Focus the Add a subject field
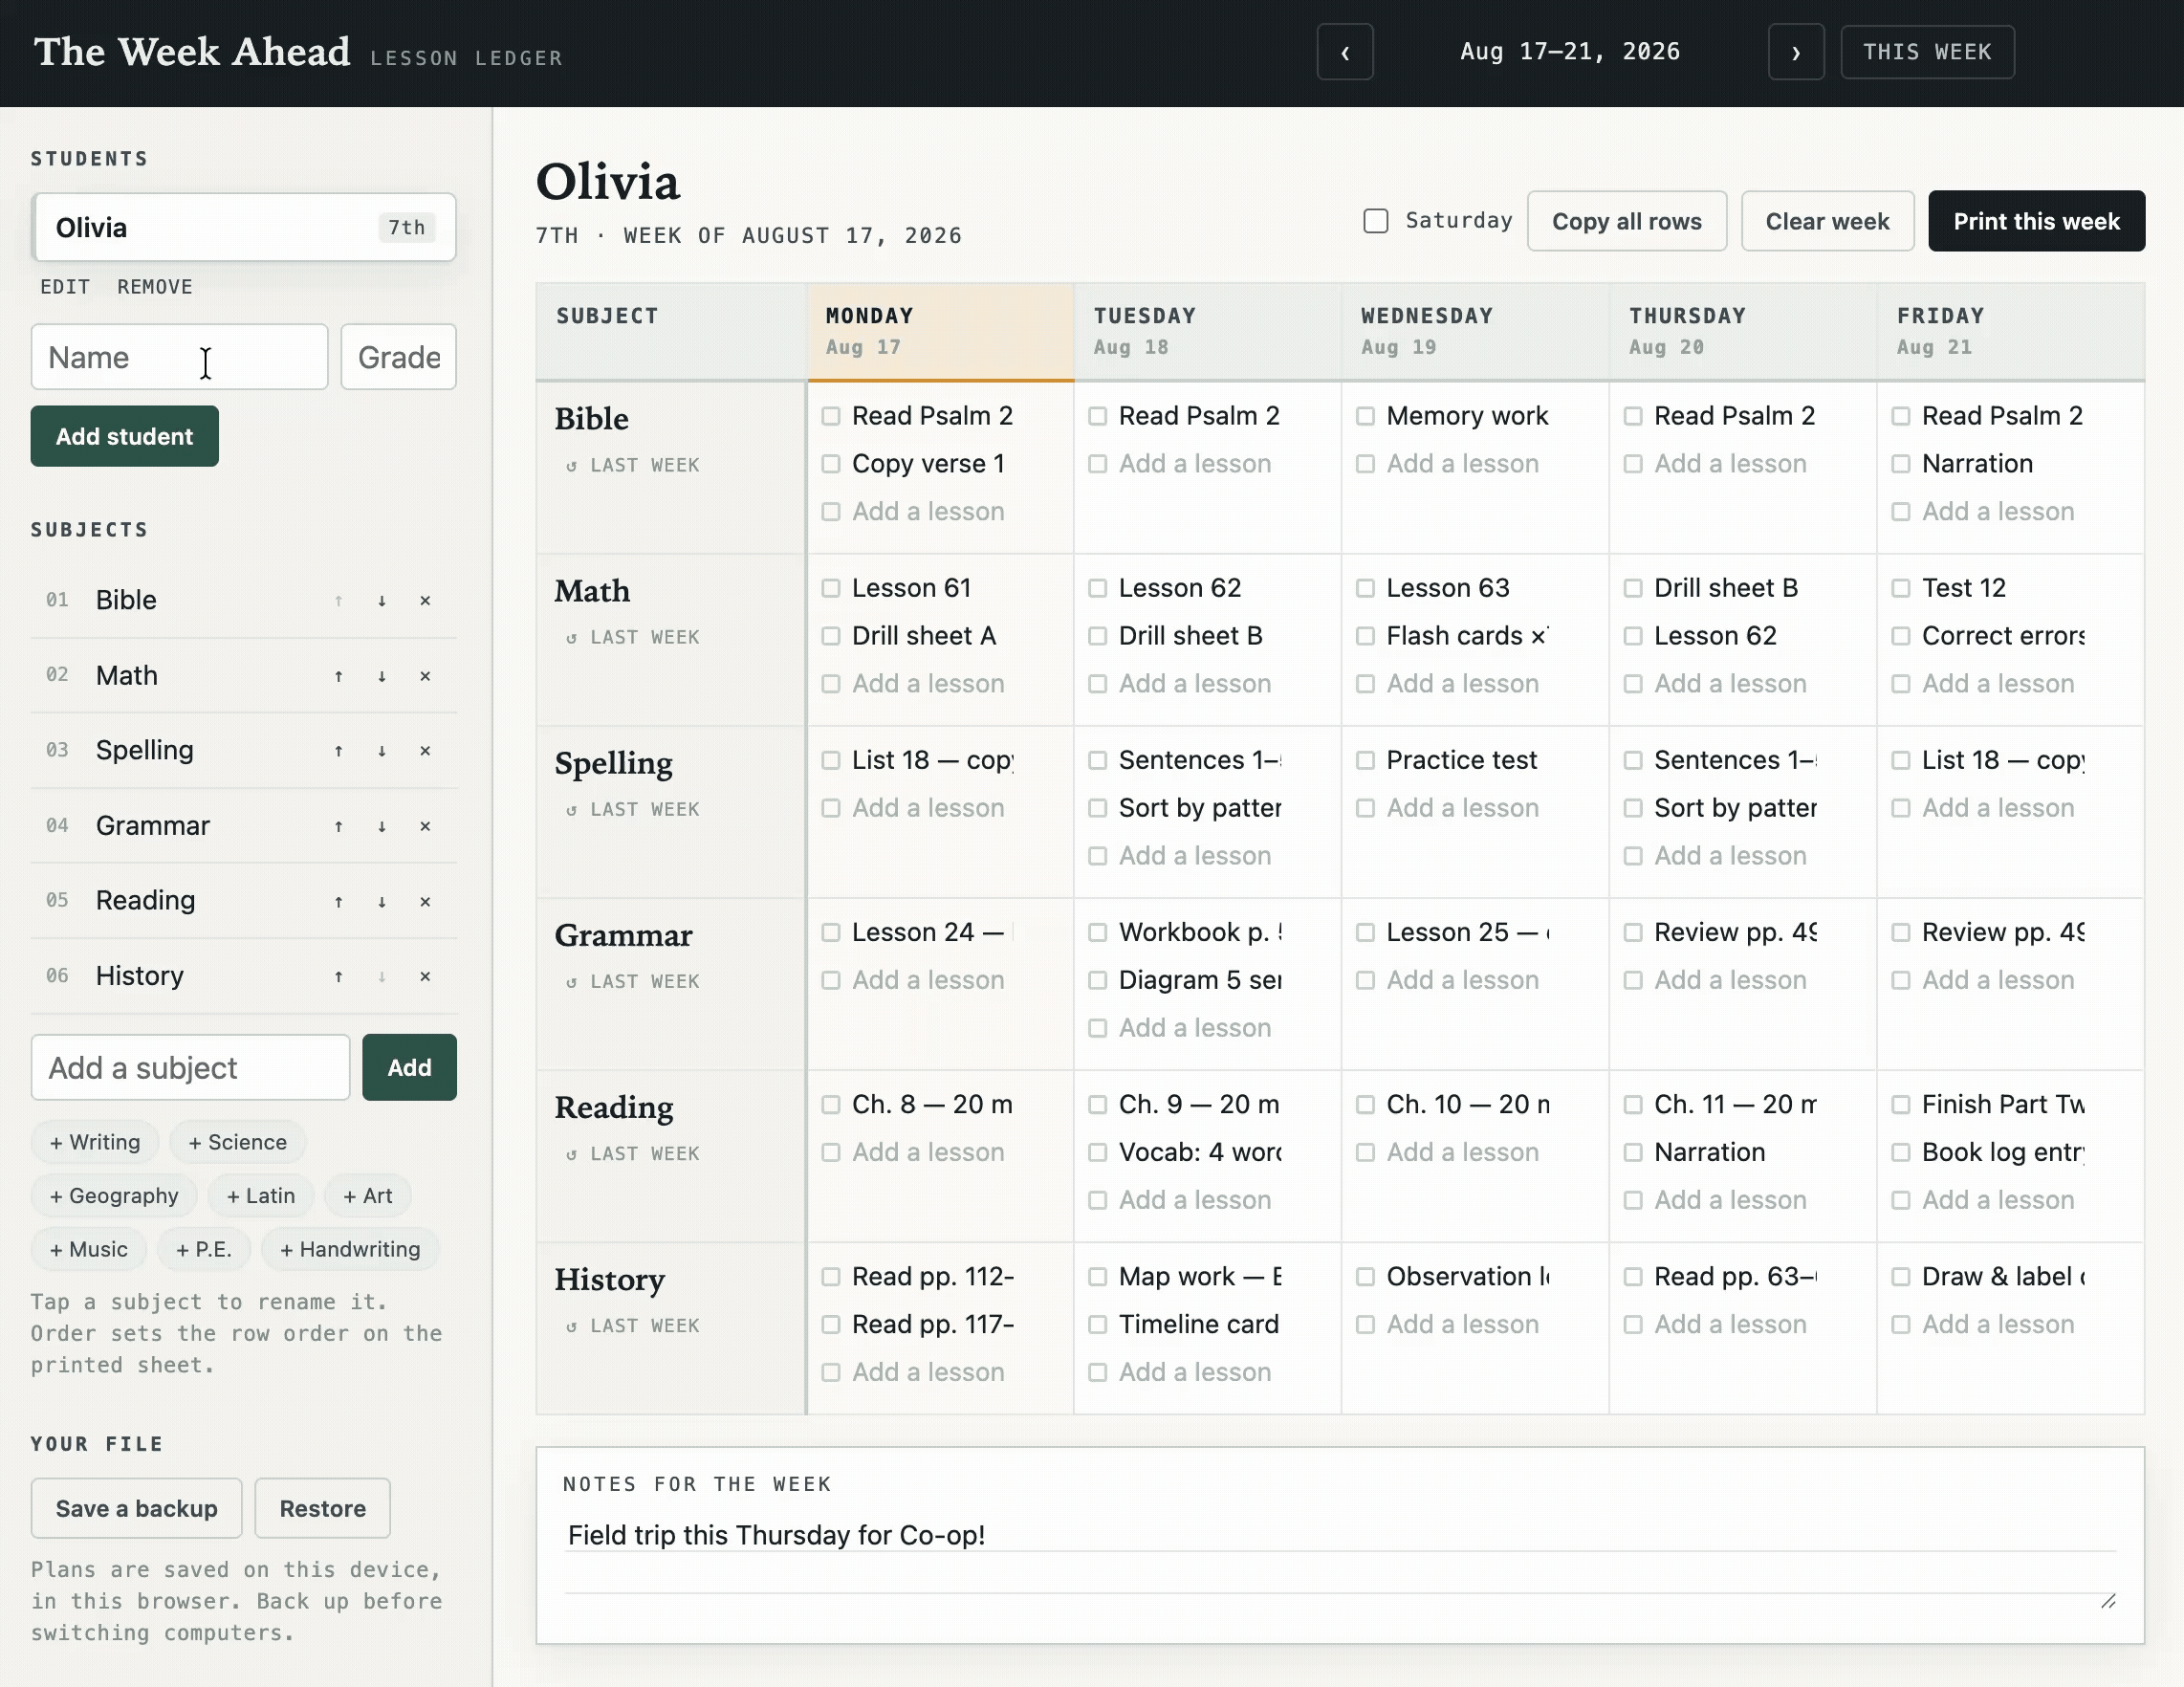The width and height of the screenshot is (2184, 1687). pos(190,1067)
